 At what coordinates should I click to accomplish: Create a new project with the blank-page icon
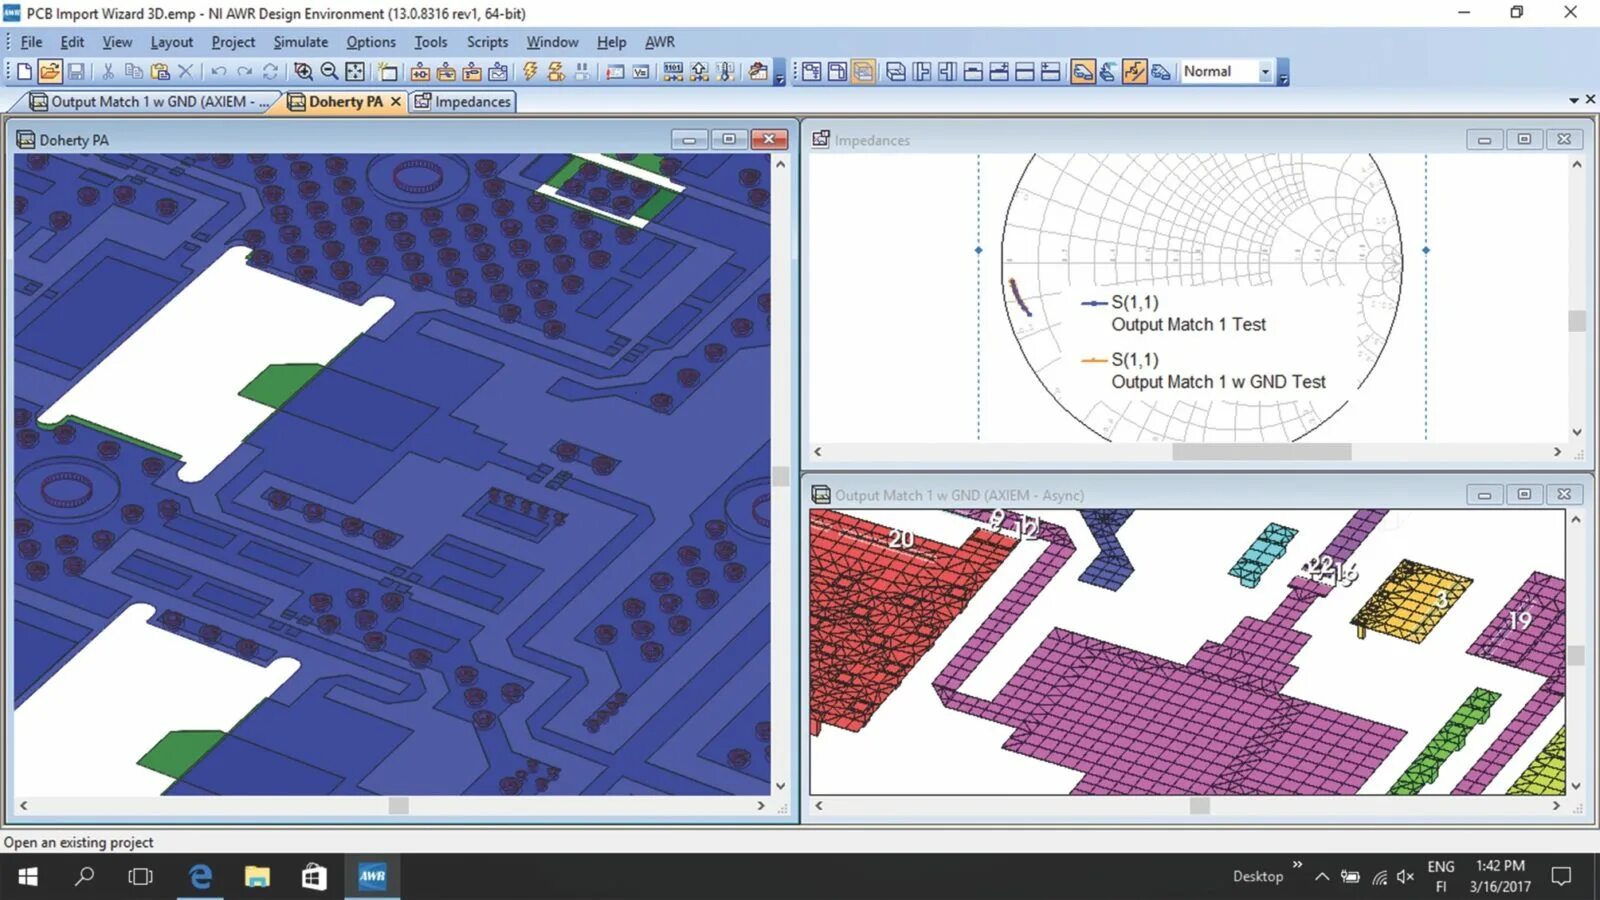coord(24,71)
